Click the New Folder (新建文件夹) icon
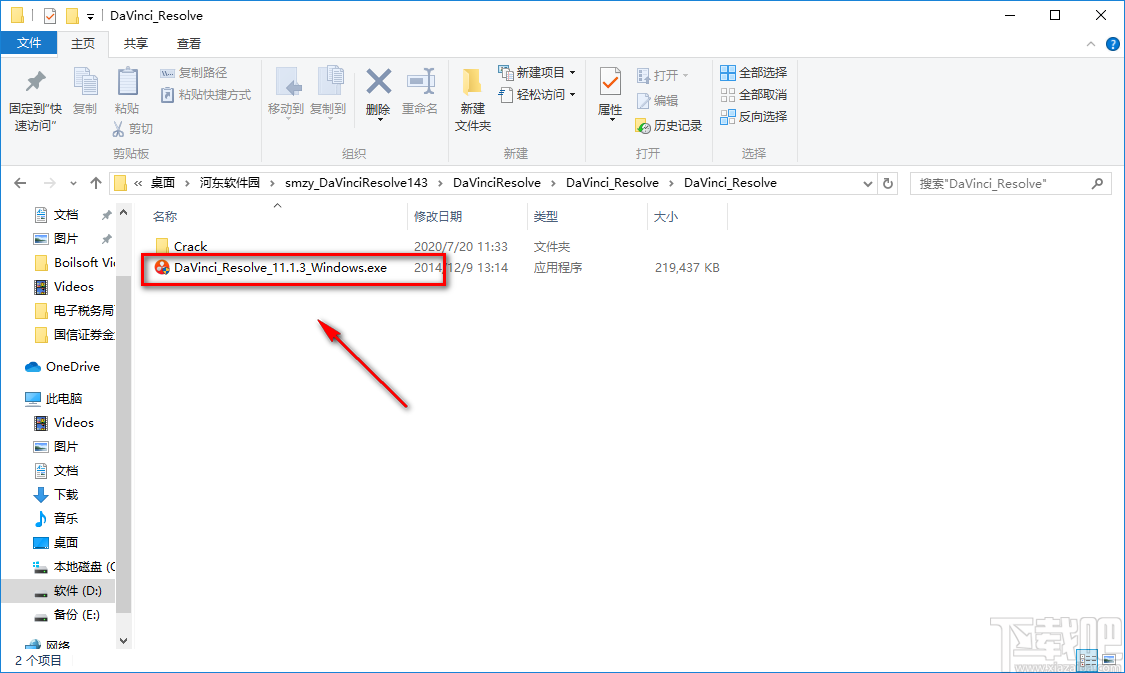The image size is (1125, 673). 472,82
